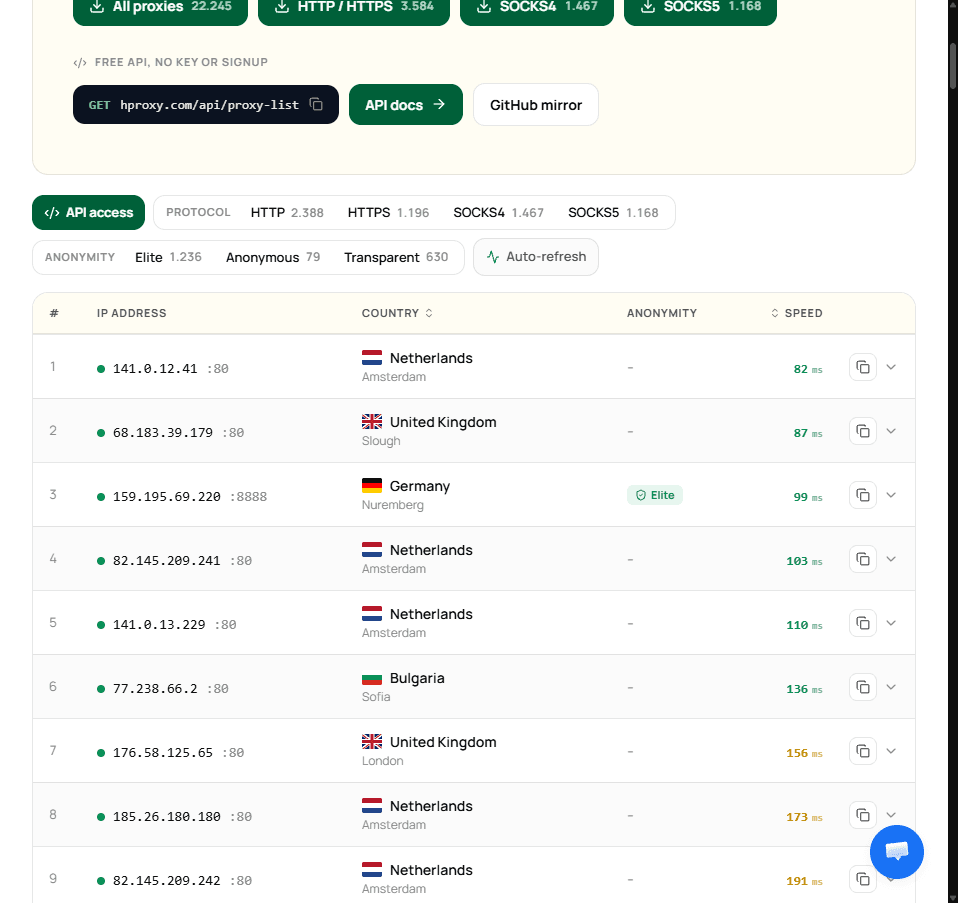Select IP address 77.238.66.2
The width and height of the screenshot is (958, 903).
[155, 689]
